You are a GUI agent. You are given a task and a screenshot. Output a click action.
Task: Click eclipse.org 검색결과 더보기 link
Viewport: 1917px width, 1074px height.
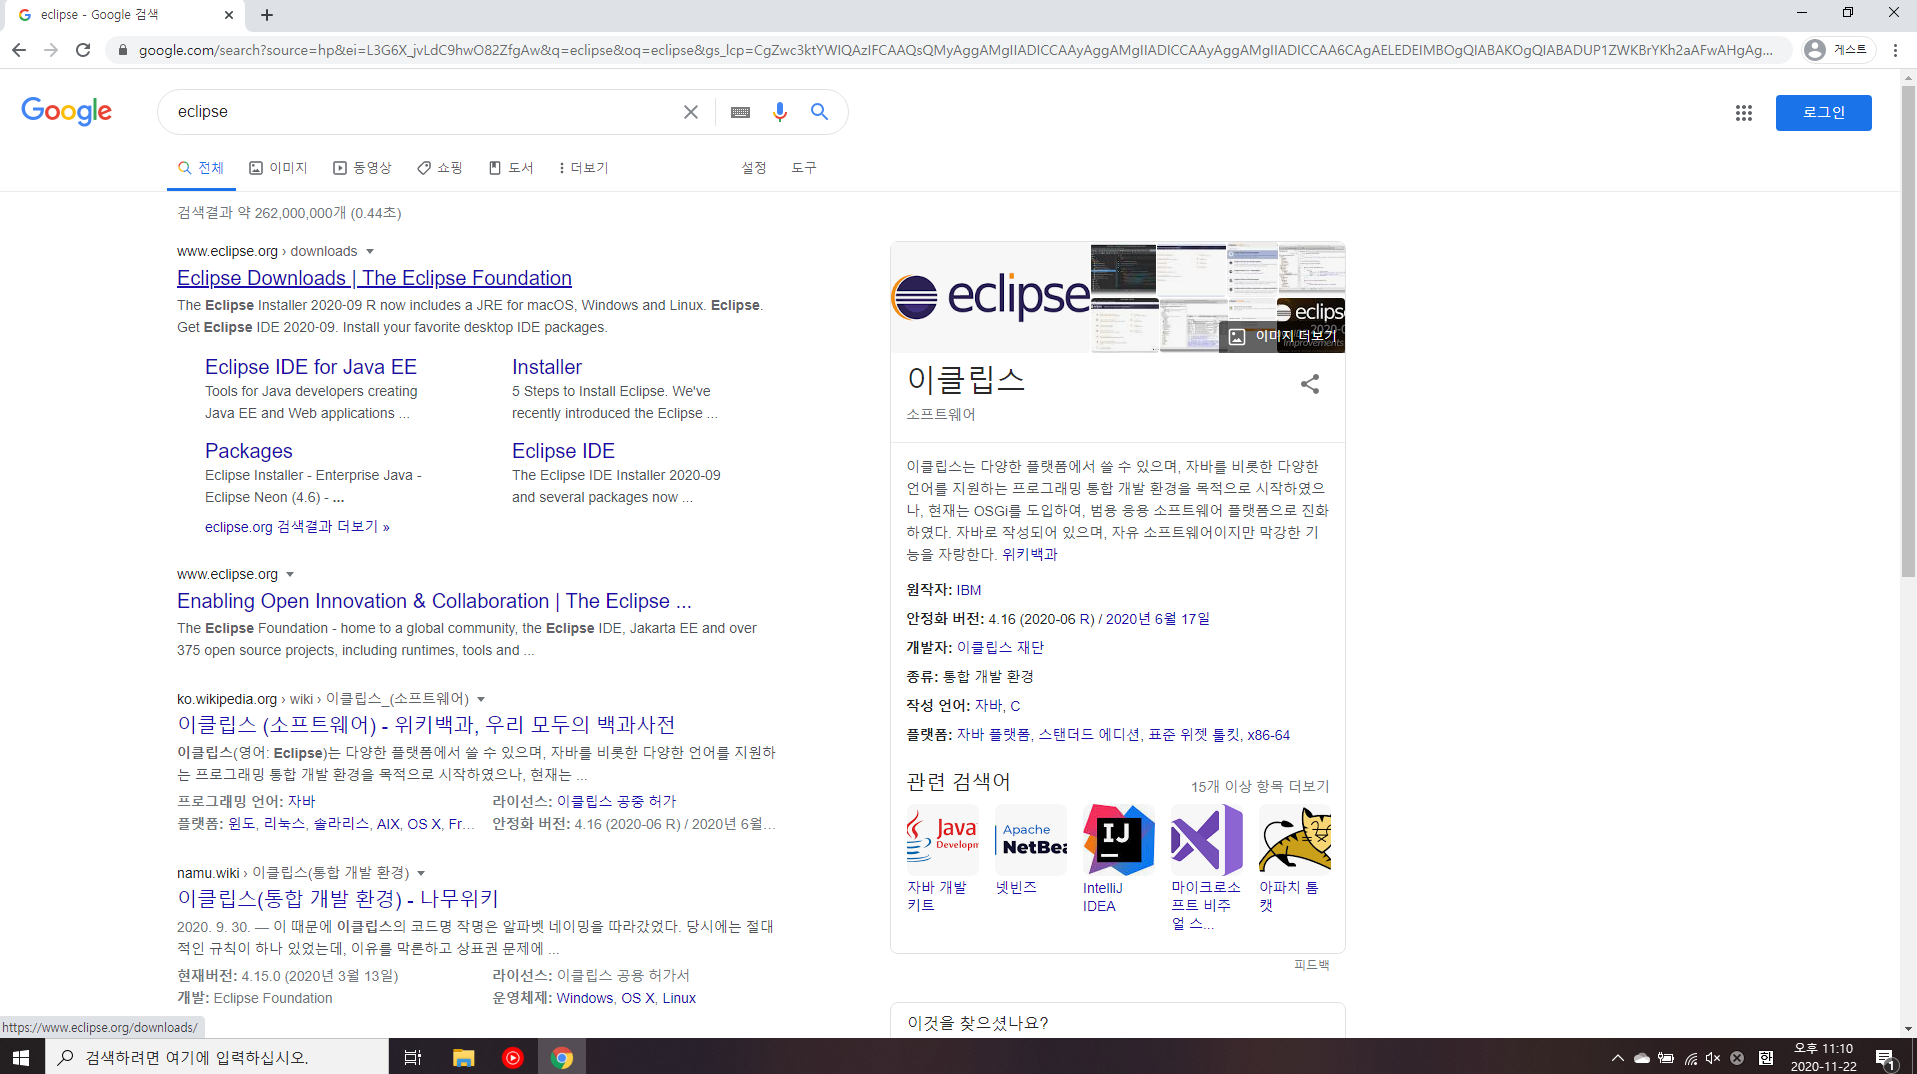297,527
